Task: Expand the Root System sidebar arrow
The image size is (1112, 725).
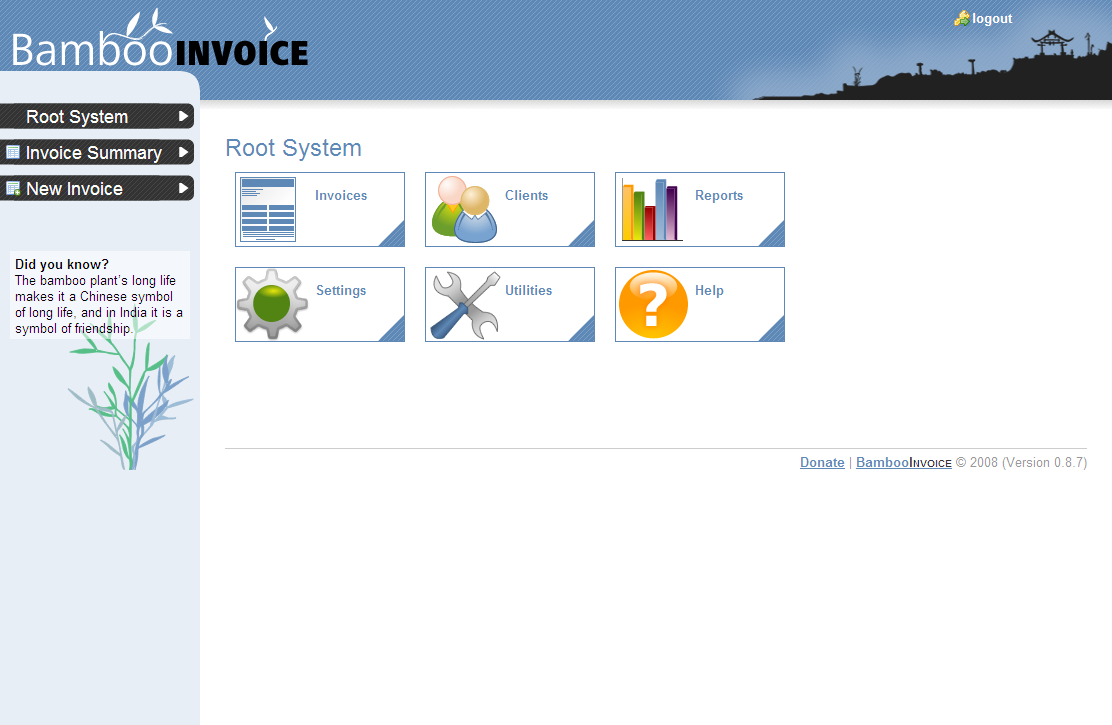Action: [x=181, y=116]
